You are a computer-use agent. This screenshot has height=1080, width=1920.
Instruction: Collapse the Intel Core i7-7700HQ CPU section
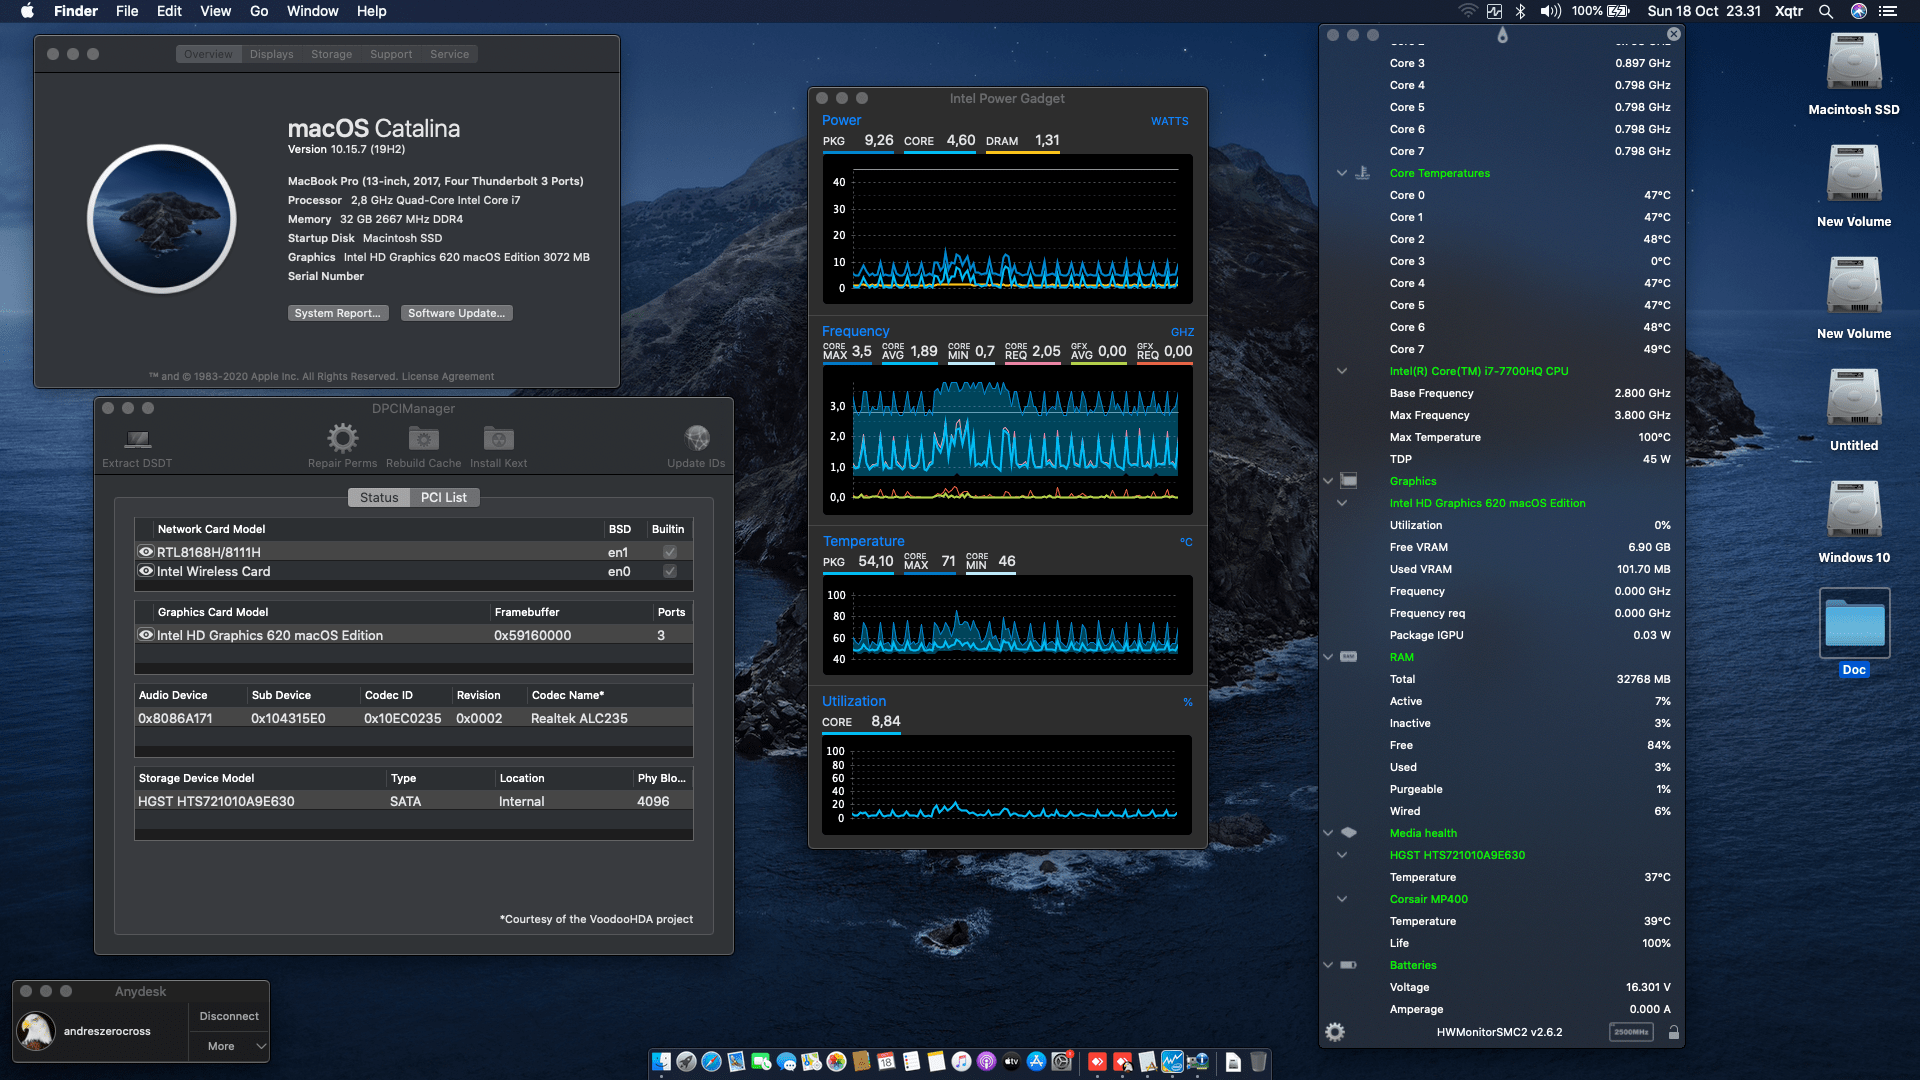pyautogui.click(x=1342, y=371)
